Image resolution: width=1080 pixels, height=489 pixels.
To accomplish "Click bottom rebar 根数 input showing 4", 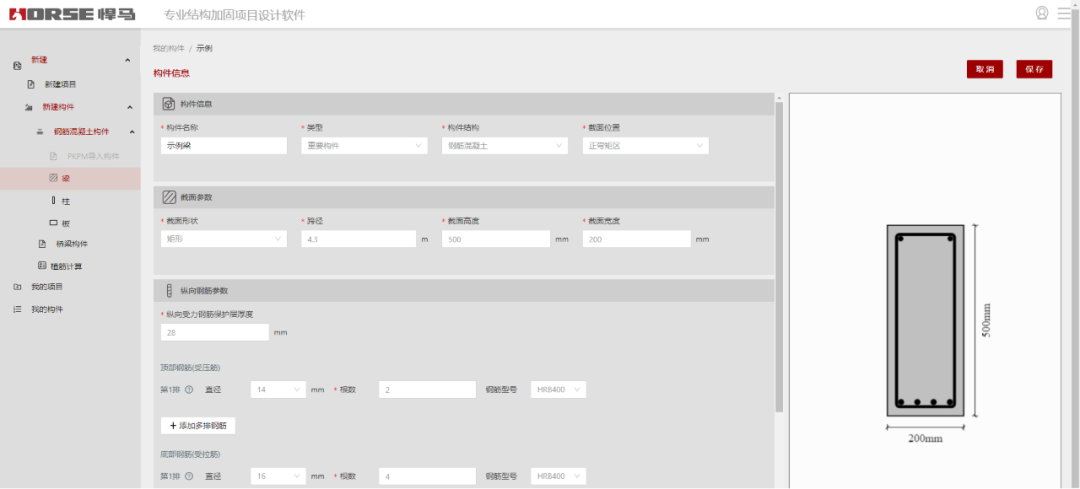I will pos(427,477).
